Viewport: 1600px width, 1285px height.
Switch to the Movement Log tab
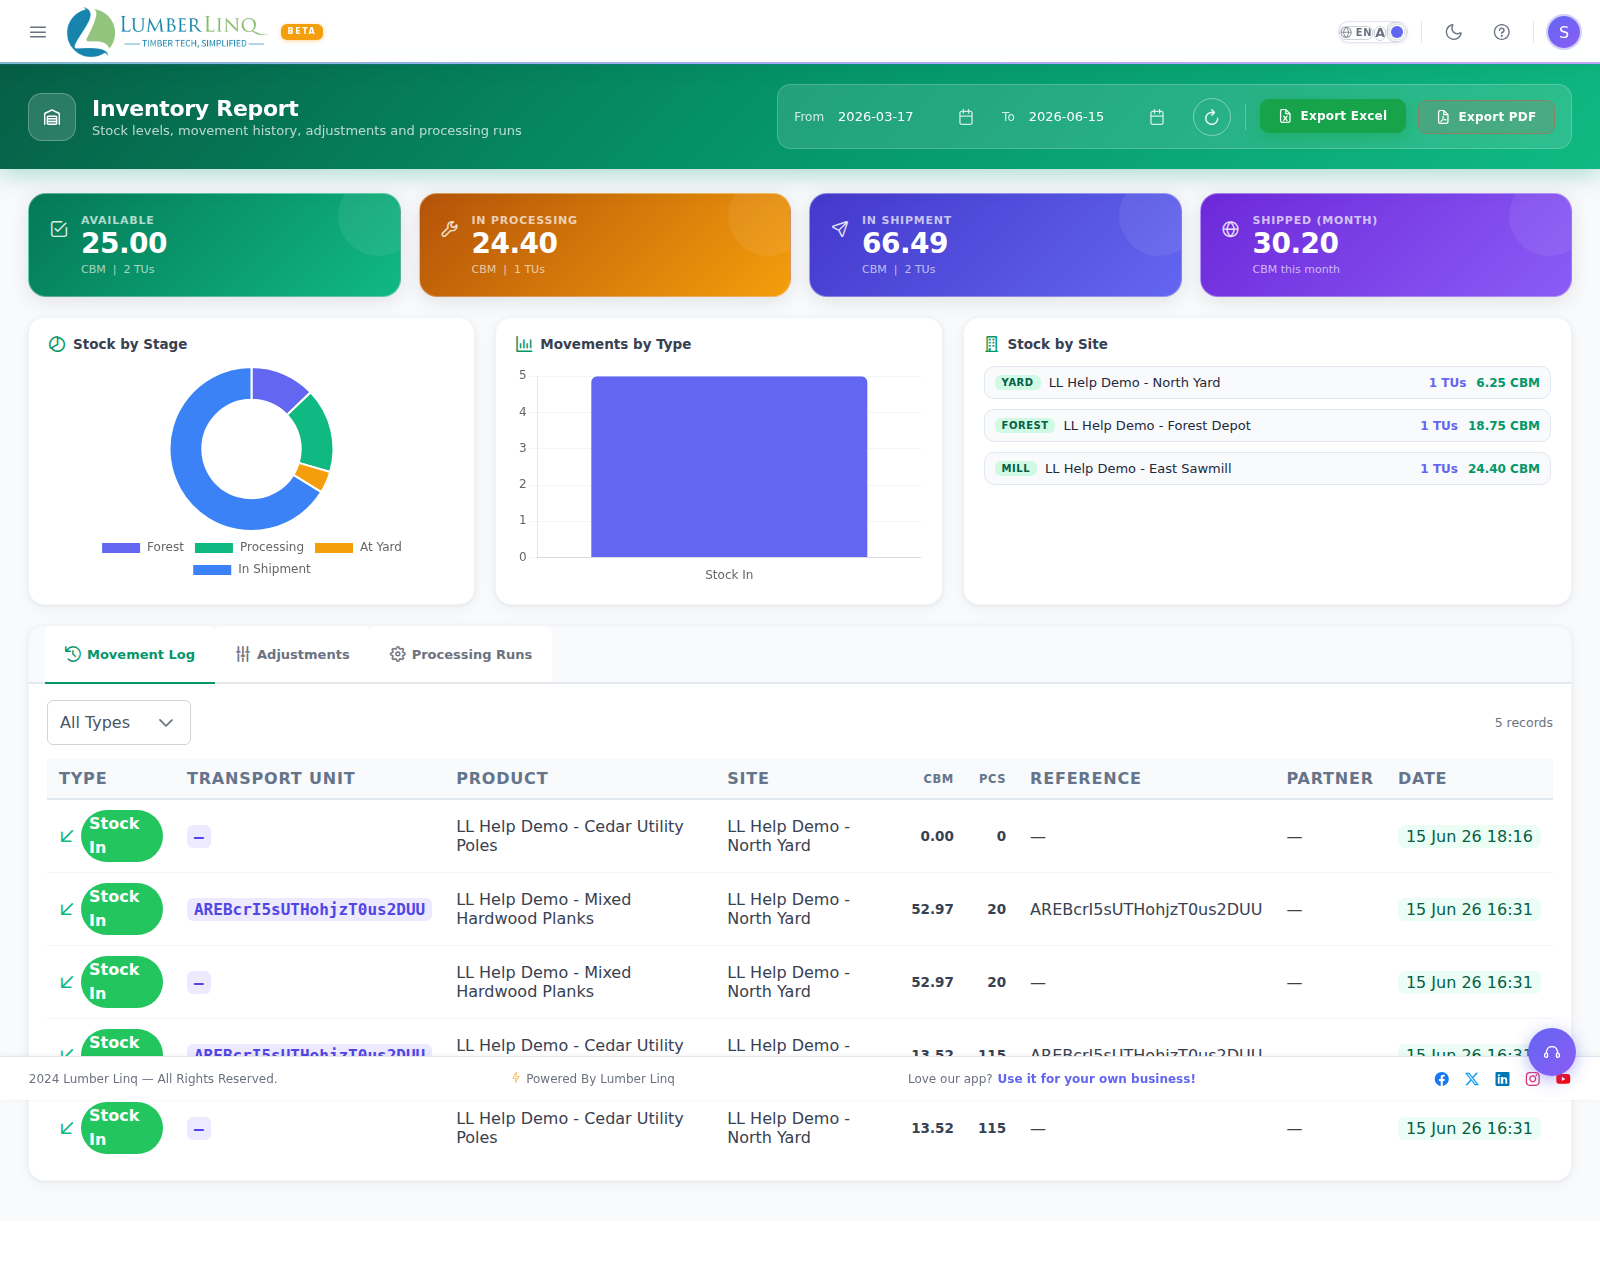[130, 655]
